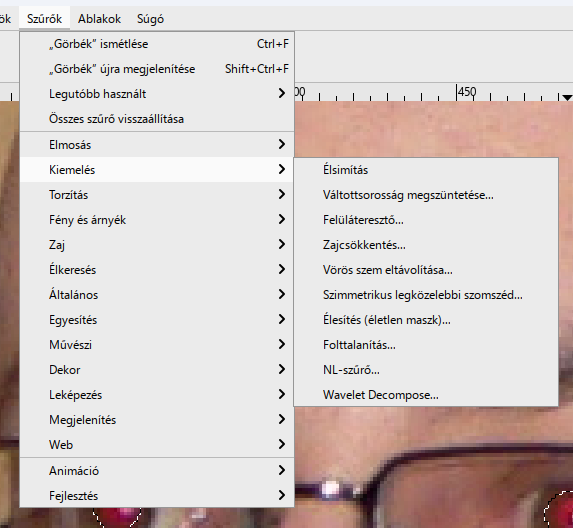The width and height of the screenshot is (573, 528).
Task: Select Wavelet Decompose filter
Action: [426, 395]
